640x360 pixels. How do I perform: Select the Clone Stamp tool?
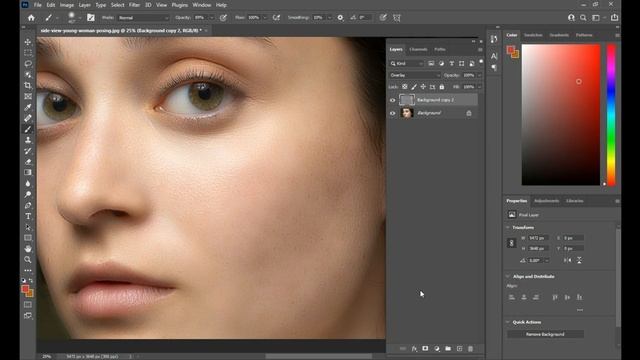coord(28,140)
